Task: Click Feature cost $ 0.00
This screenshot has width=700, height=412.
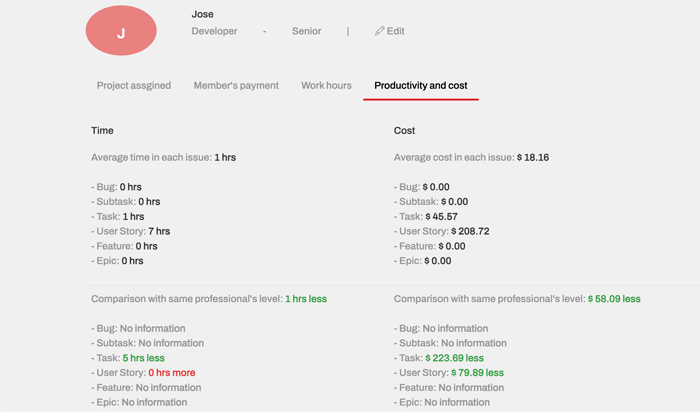Action: pyautogui.click(x=452, y=246)
